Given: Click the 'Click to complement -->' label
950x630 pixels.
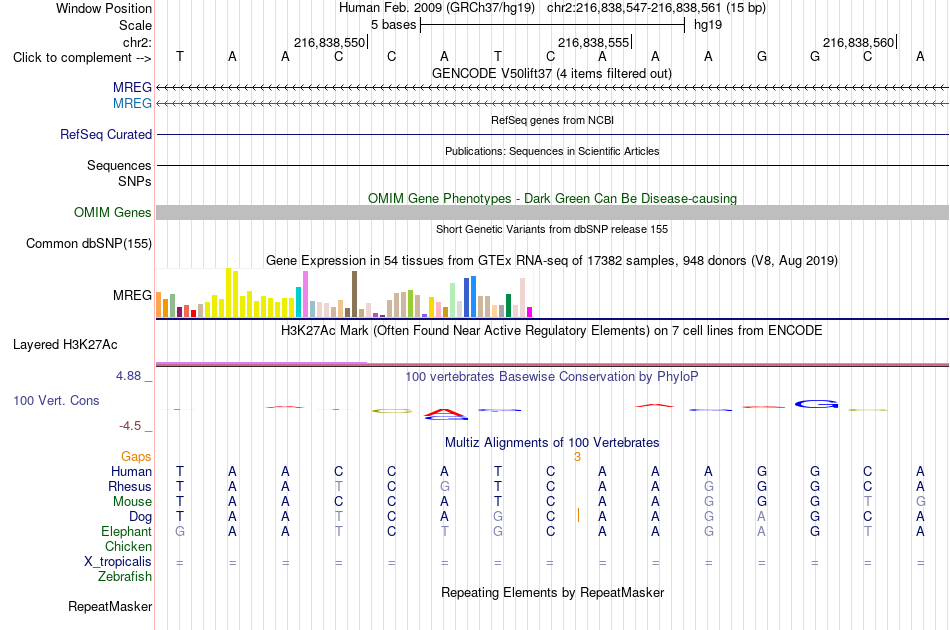Looking at the screenshot, I should 82,58.
